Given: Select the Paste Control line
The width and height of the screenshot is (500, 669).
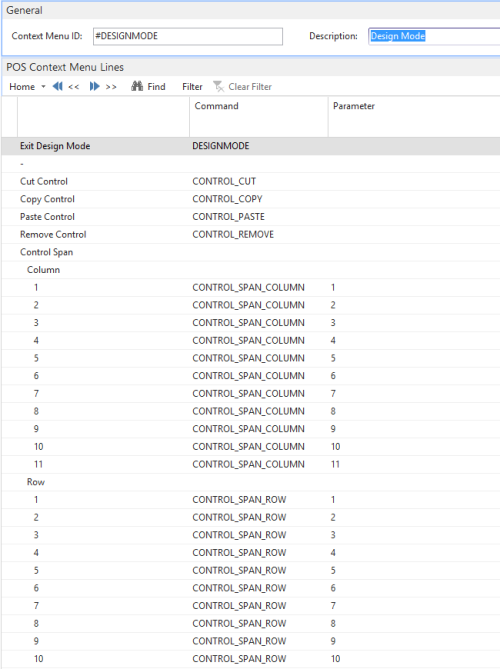Looking at the screenshot, I should [x=251, y=217].
